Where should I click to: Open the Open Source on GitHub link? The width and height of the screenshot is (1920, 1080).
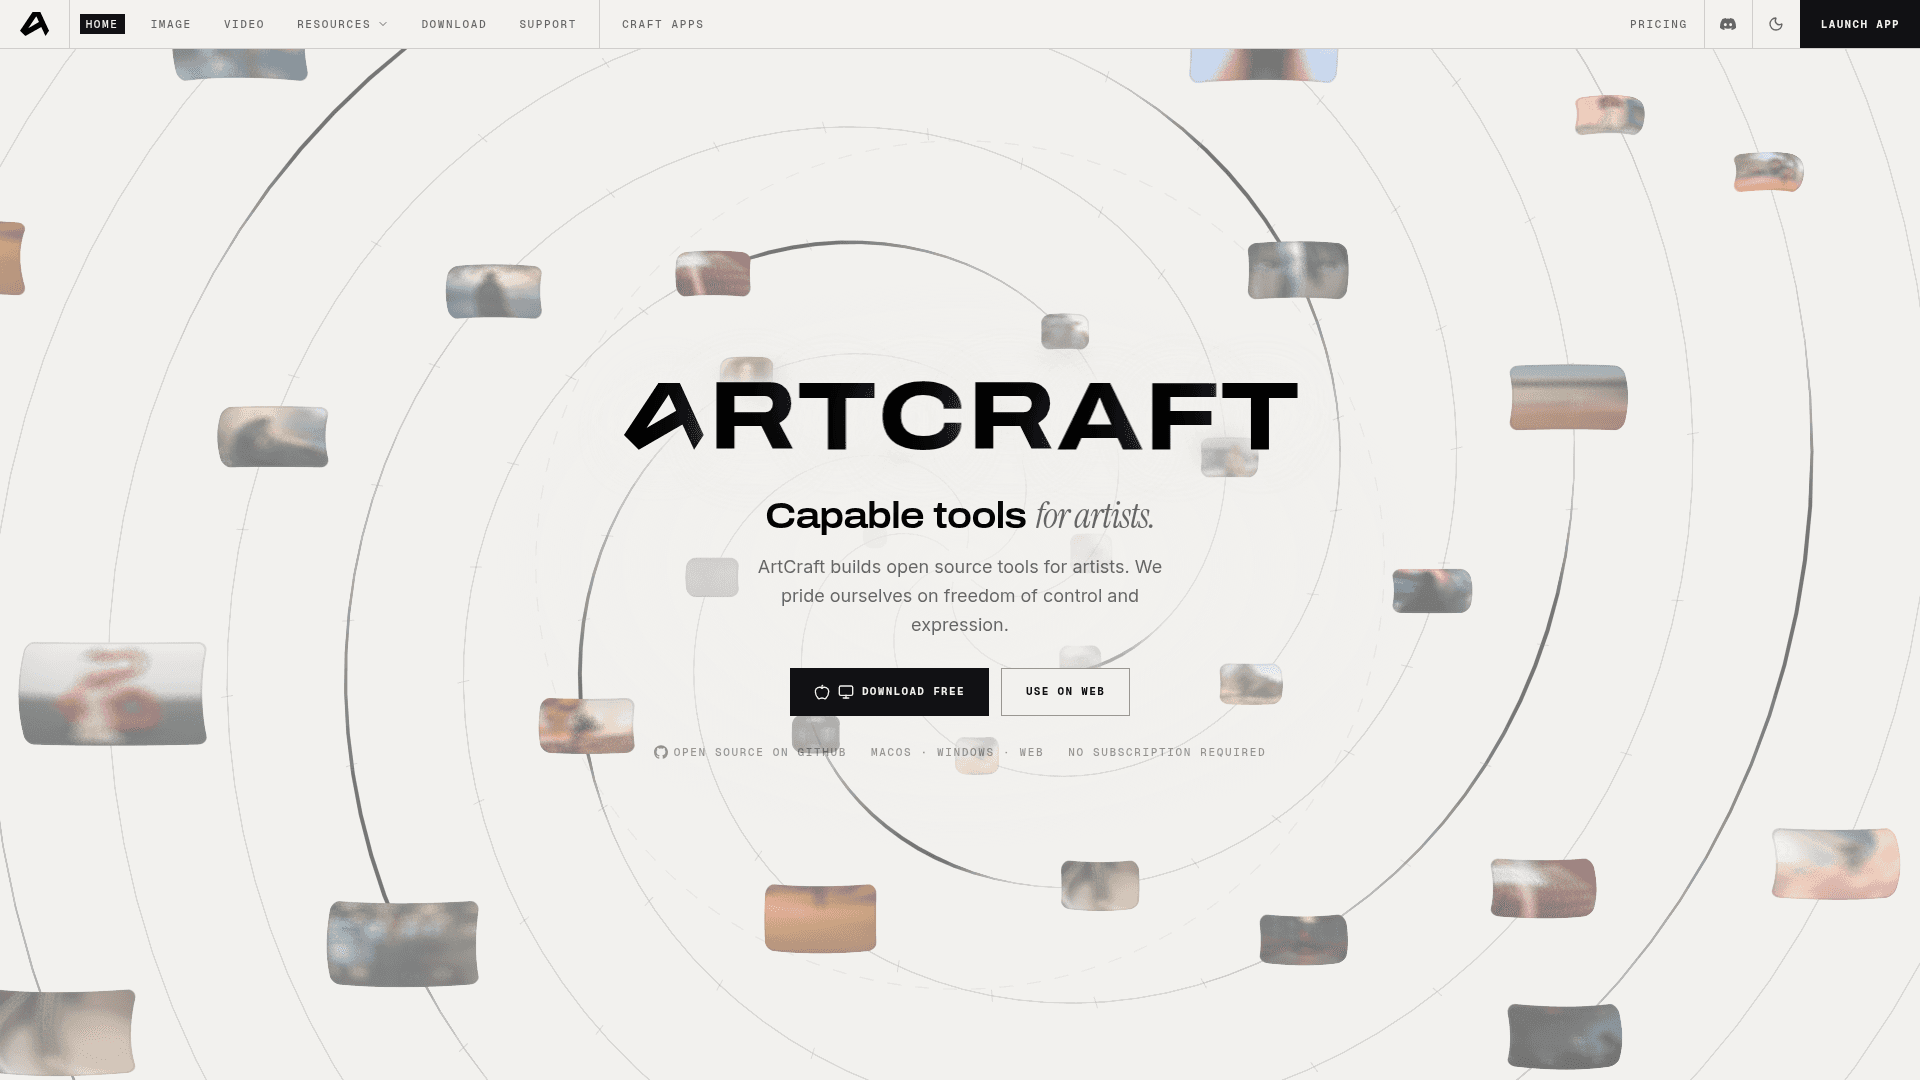[x=750, y=752]
